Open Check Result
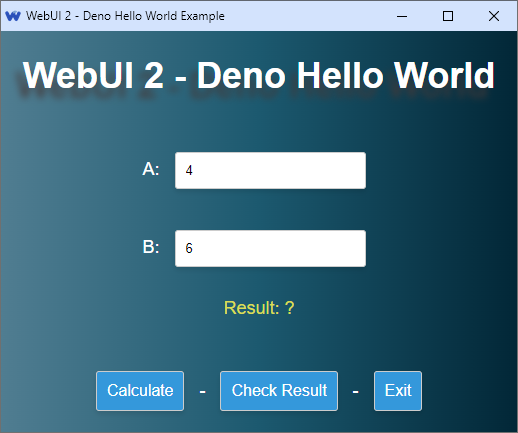The width and height of the screenshot is (518, 433). pyautogui.click(x=279, y=391)
